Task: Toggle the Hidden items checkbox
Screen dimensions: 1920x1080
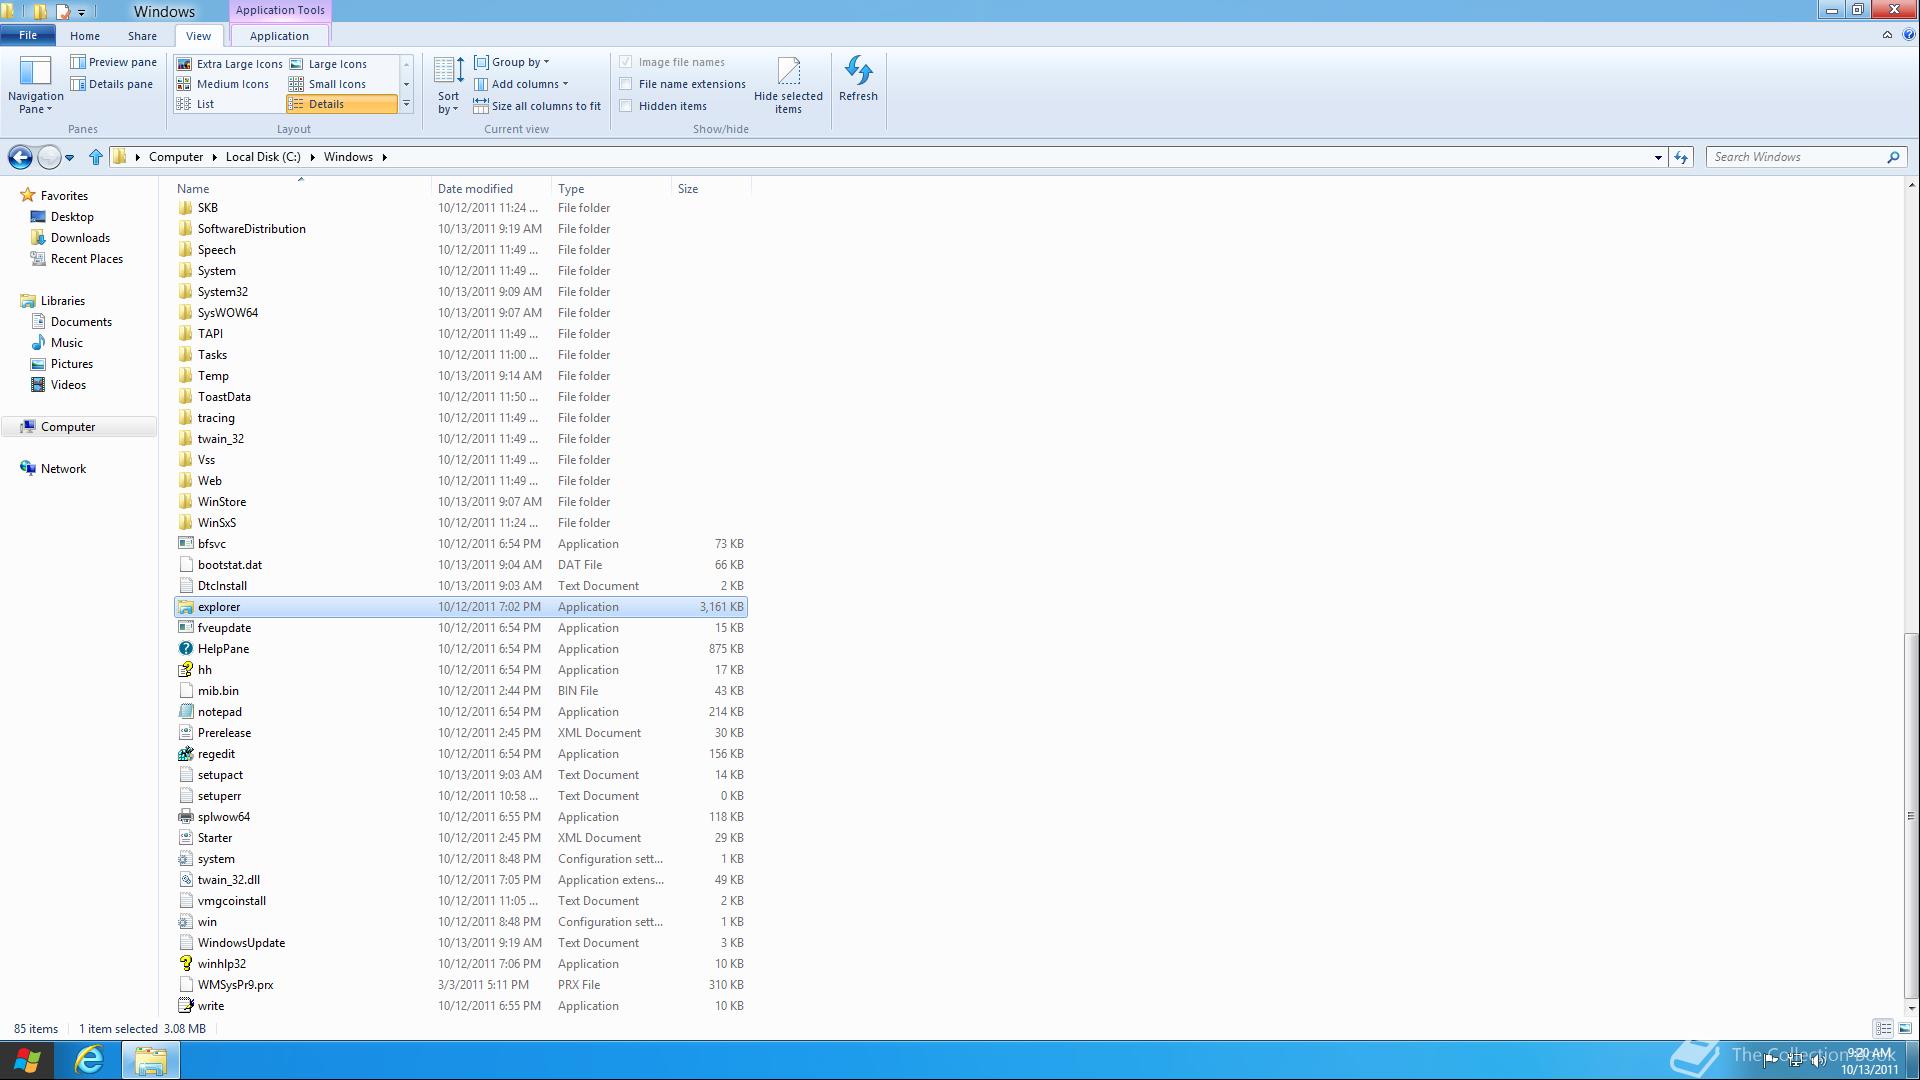Action: tap(626, 106)
